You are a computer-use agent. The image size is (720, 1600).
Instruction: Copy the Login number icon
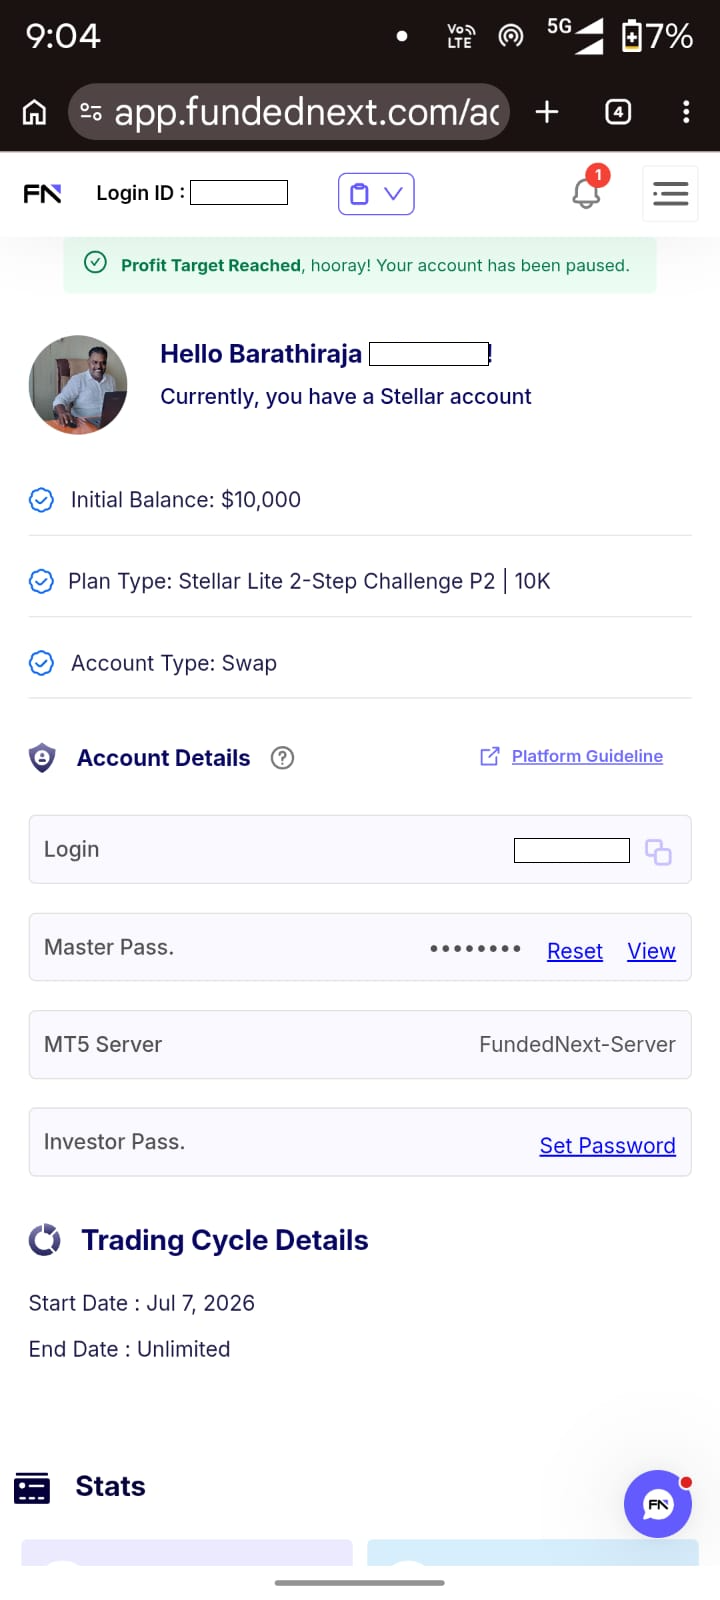658,851
